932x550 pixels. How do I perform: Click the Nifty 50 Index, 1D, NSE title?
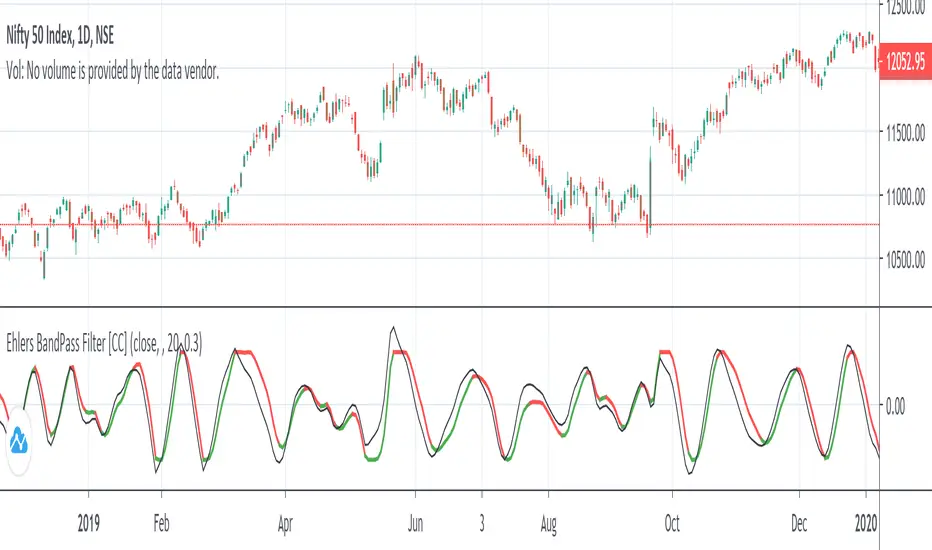tap(60, 36)
